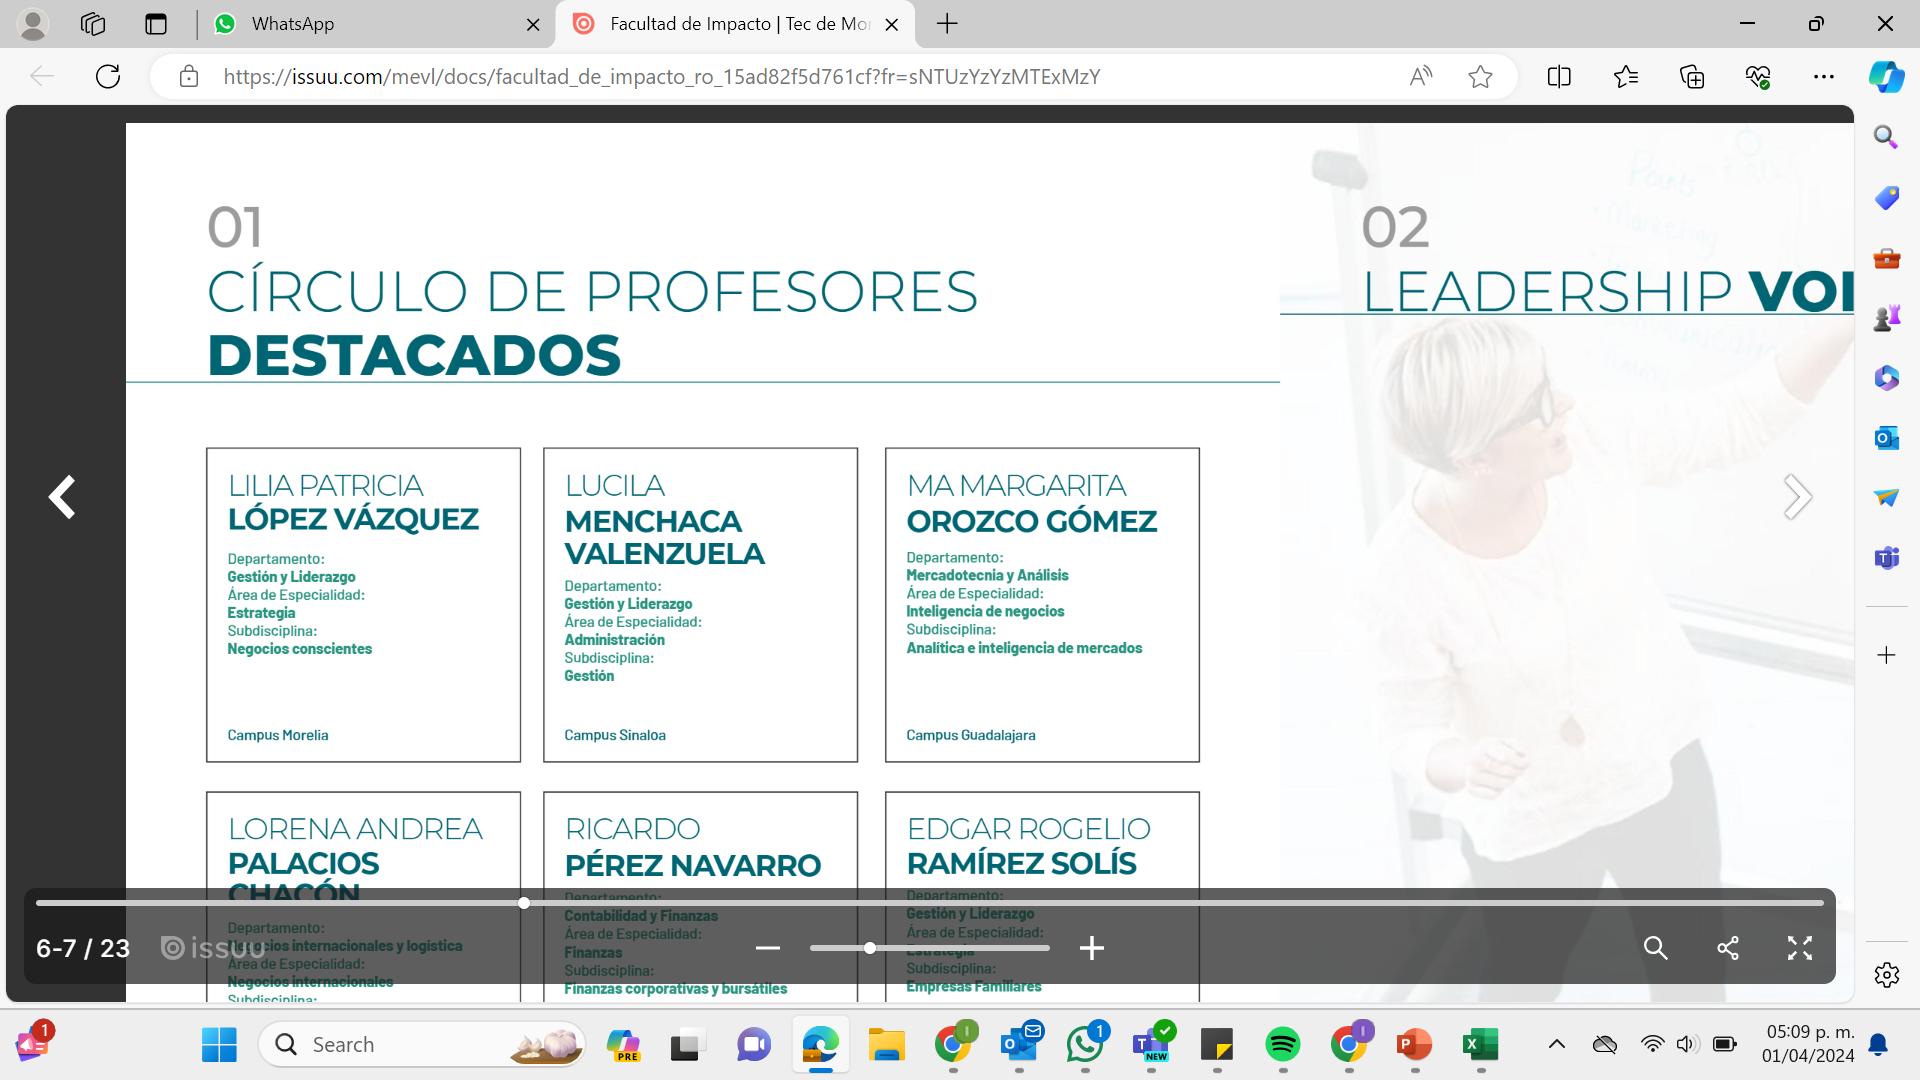Click the issuu URL address bar
The width and height of the screenshot is (1920, 1080).
point(661,77)
